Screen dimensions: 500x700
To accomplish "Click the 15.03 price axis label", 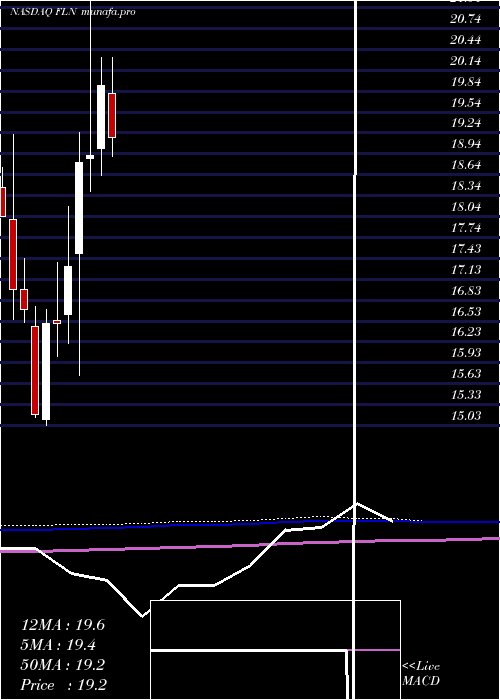I will 466,415.
